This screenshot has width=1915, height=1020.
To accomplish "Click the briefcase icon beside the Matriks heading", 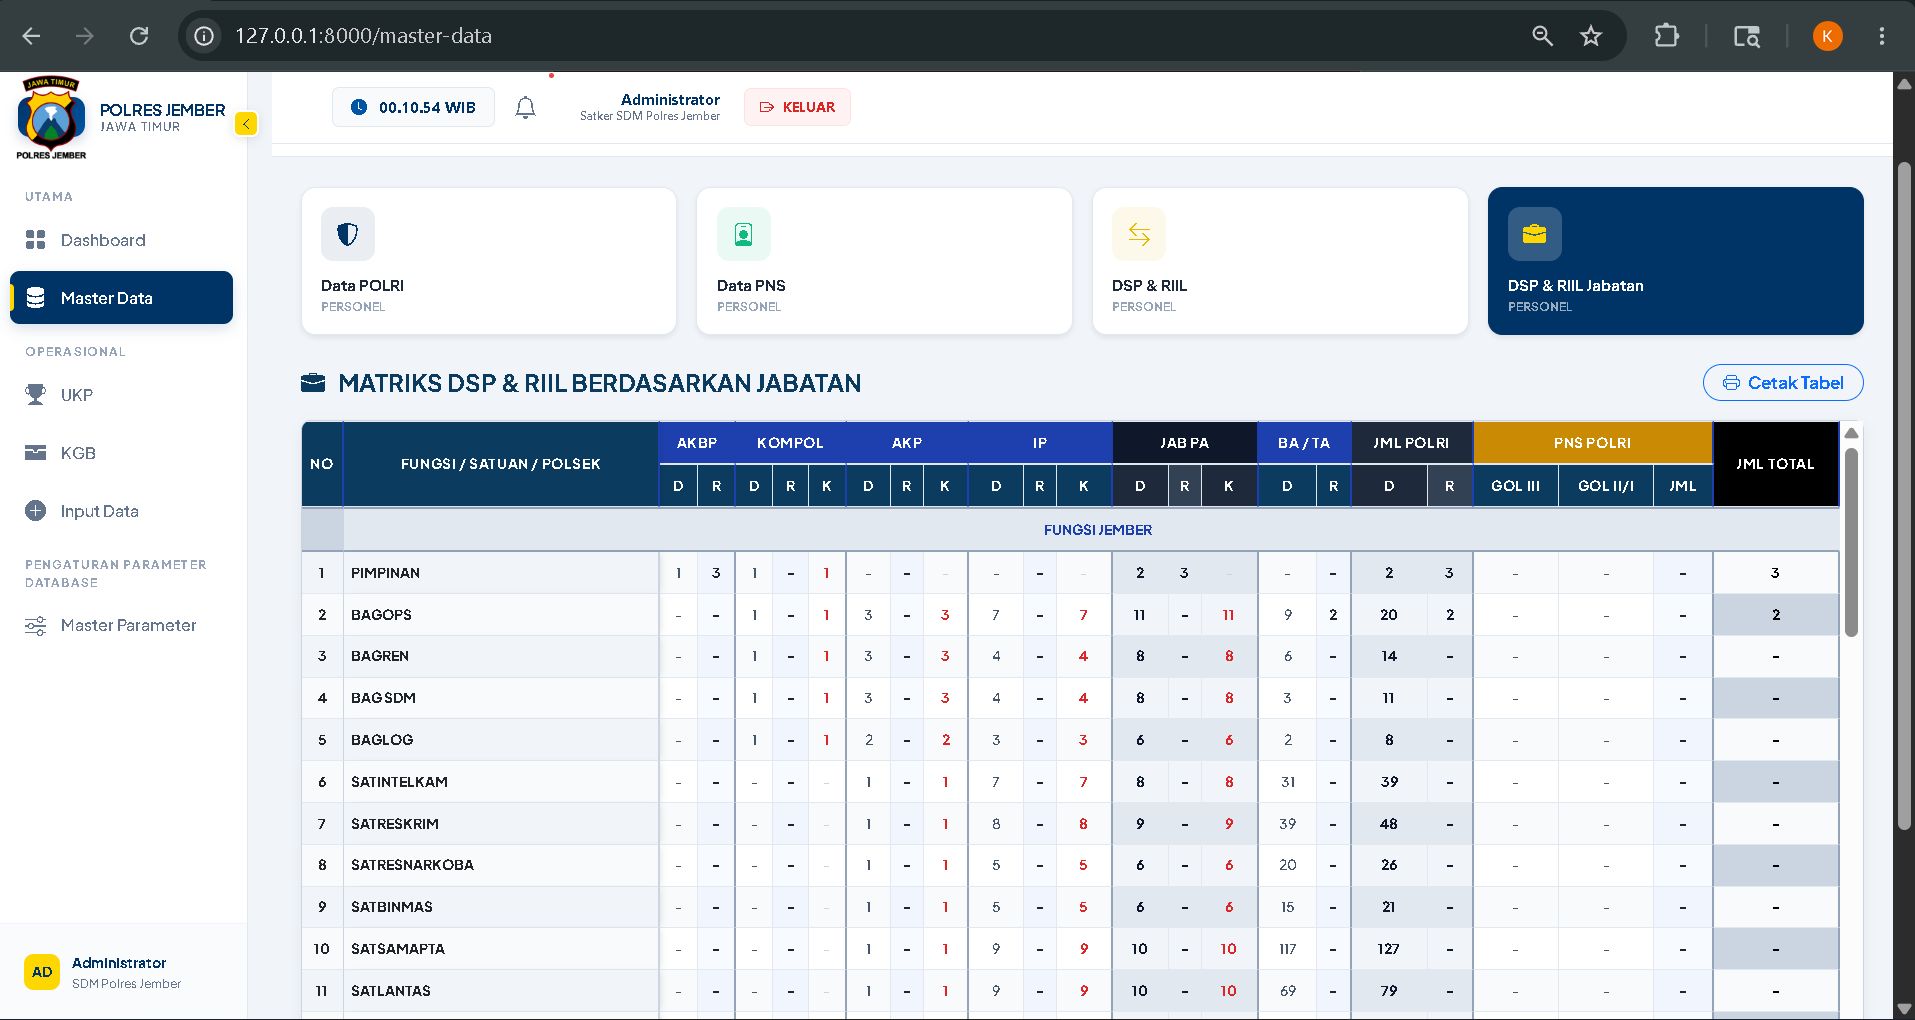I will click(313, 383).
